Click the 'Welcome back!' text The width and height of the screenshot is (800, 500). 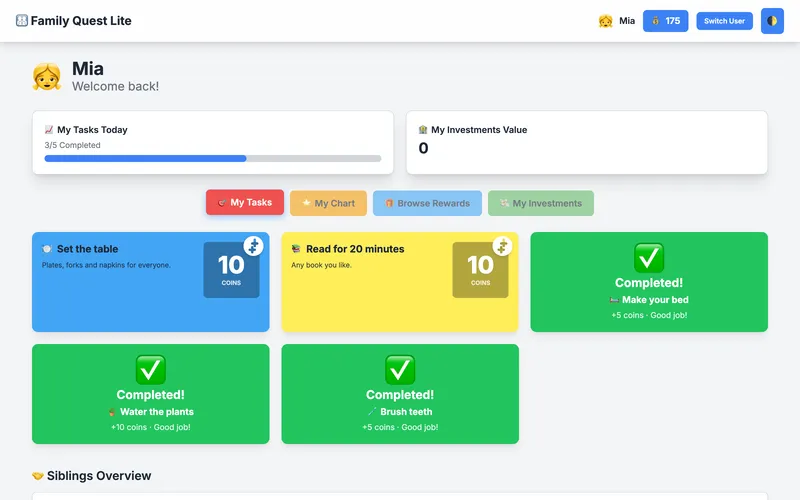tap(115, 86)
